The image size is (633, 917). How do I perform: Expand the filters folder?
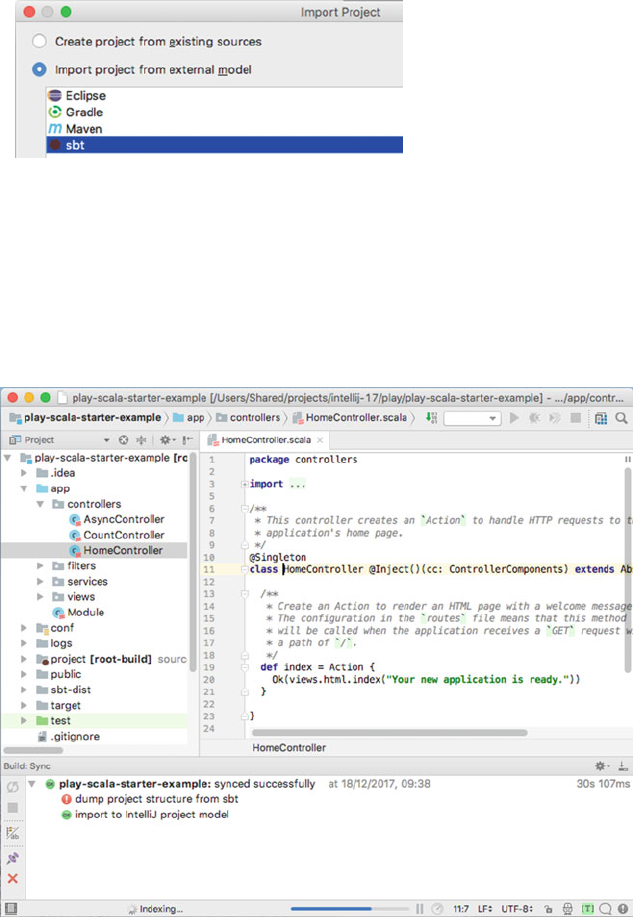pyautogui.click(x=40, y=566)
